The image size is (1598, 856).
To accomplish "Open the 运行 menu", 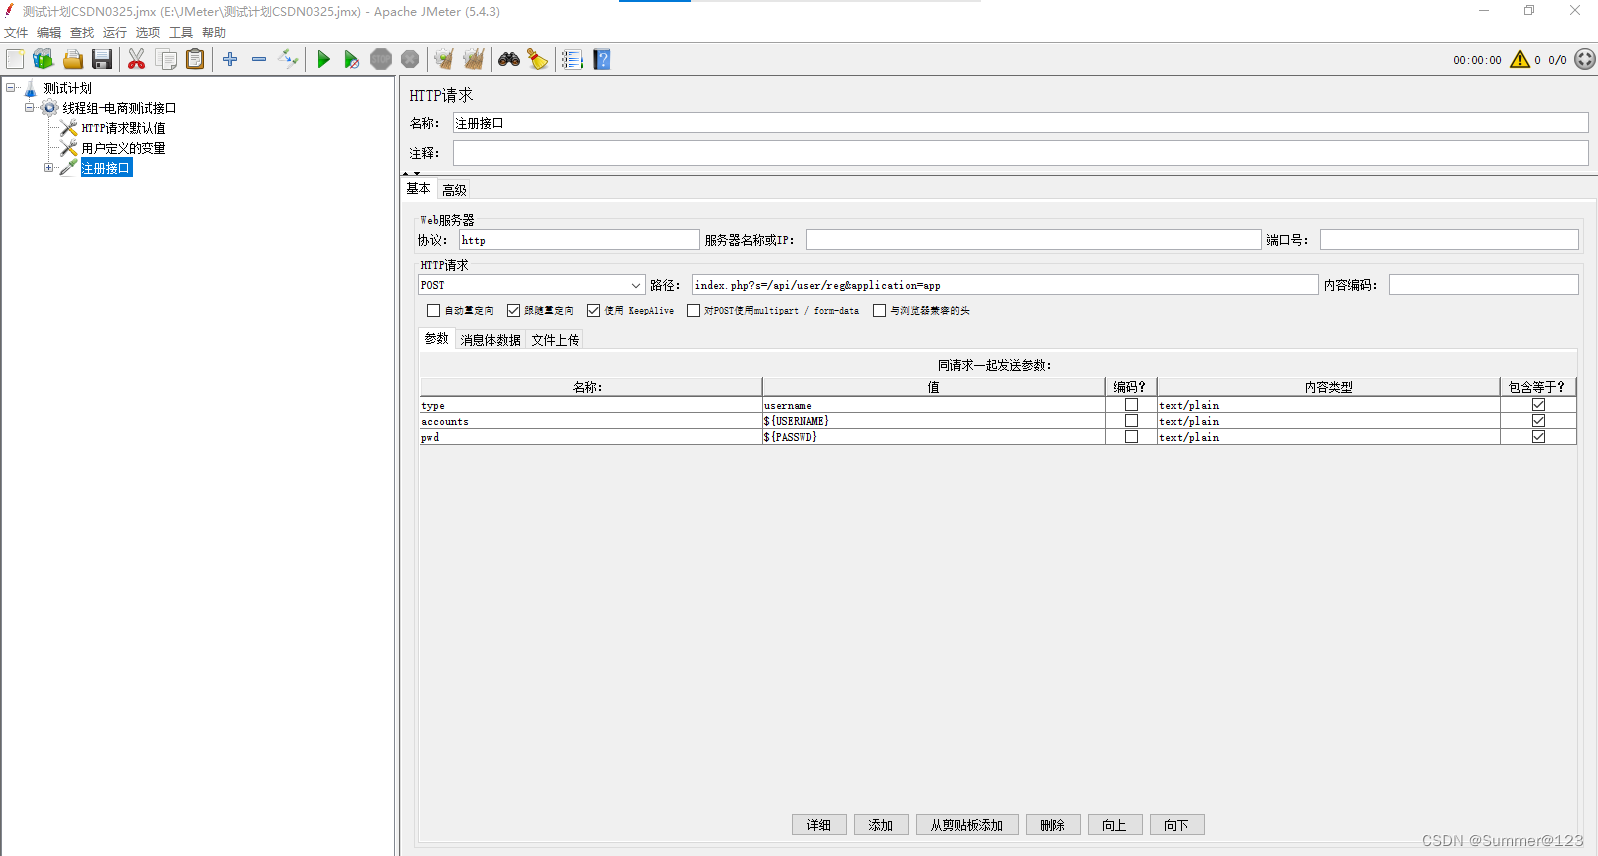I will pos(115,33).
